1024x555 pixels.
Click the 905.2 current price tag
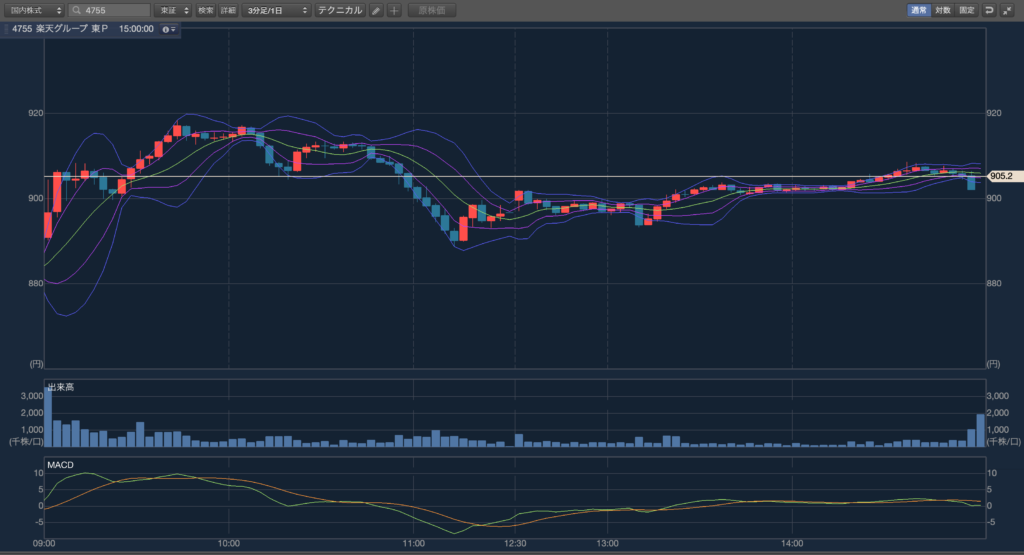click(x=1002, y=176)
